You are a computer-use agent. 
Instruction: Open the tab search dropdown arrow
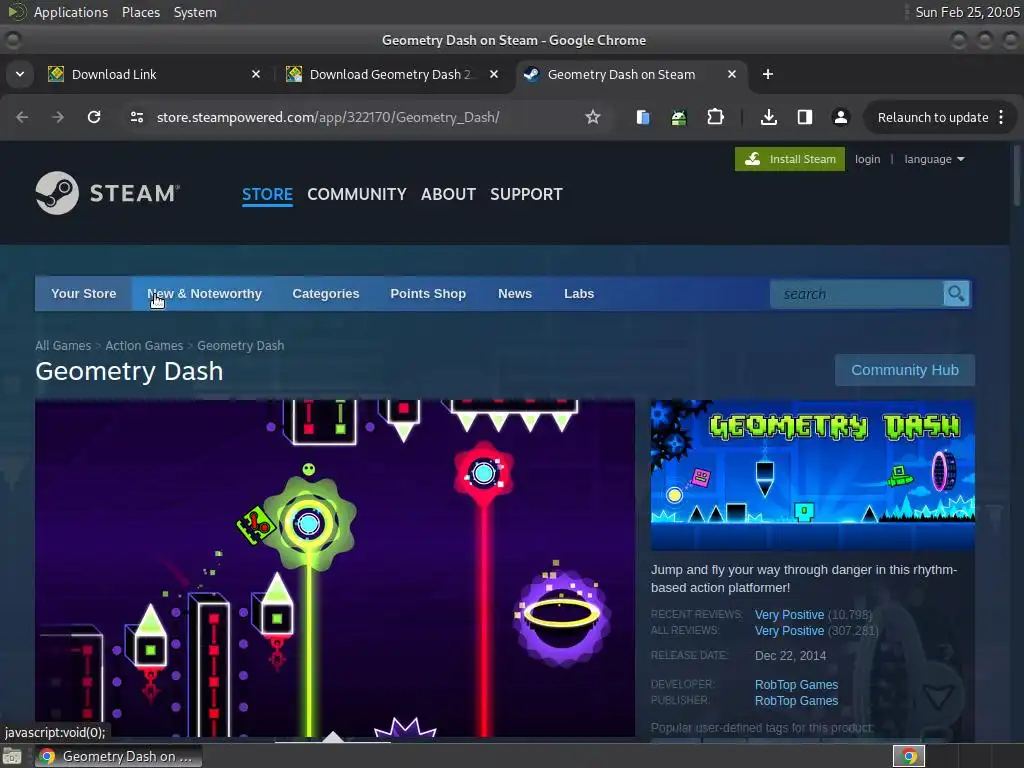click(x=20, y=74)
